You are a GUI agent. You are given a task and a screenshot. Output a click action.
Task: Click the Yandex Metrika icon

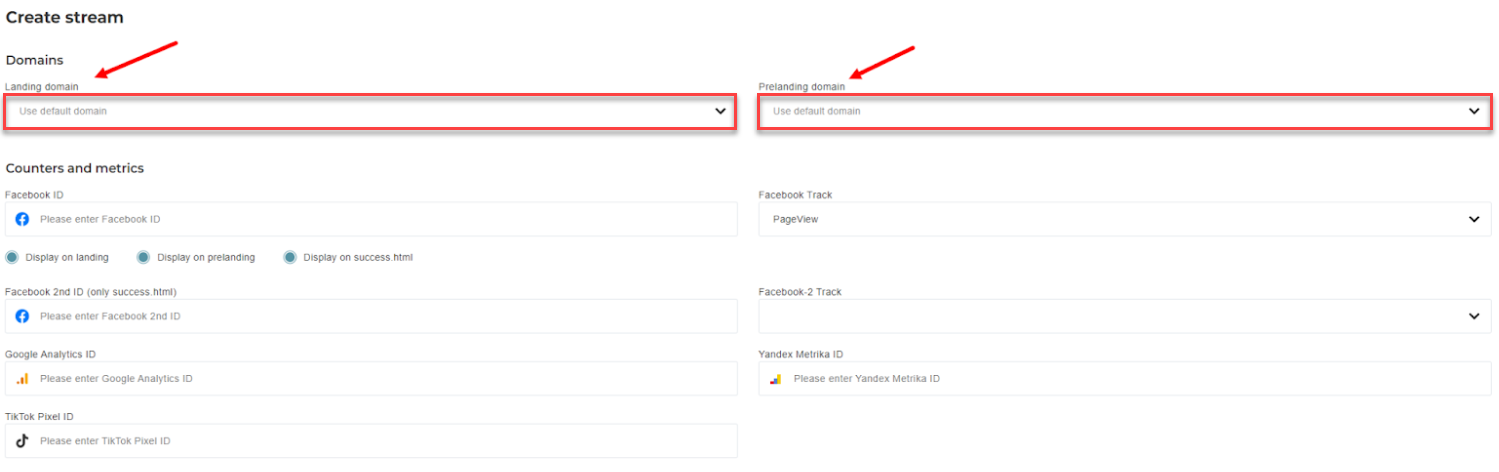(775, 379)
